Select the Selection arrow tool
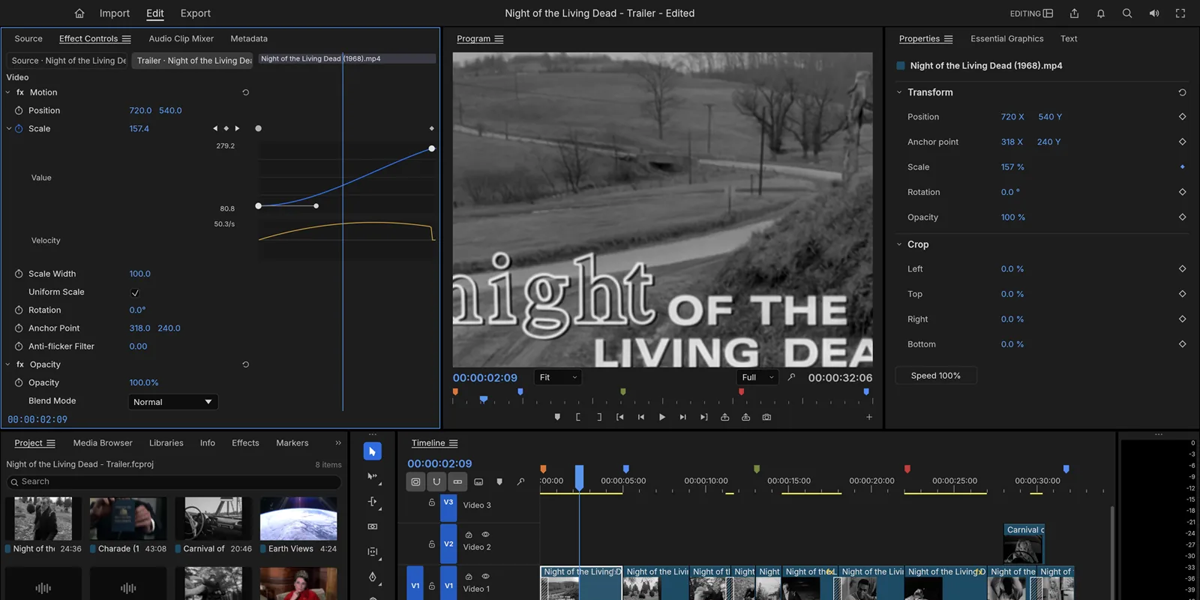The width and height of the screenshot is (1200, 600). (x=372, y=451)
